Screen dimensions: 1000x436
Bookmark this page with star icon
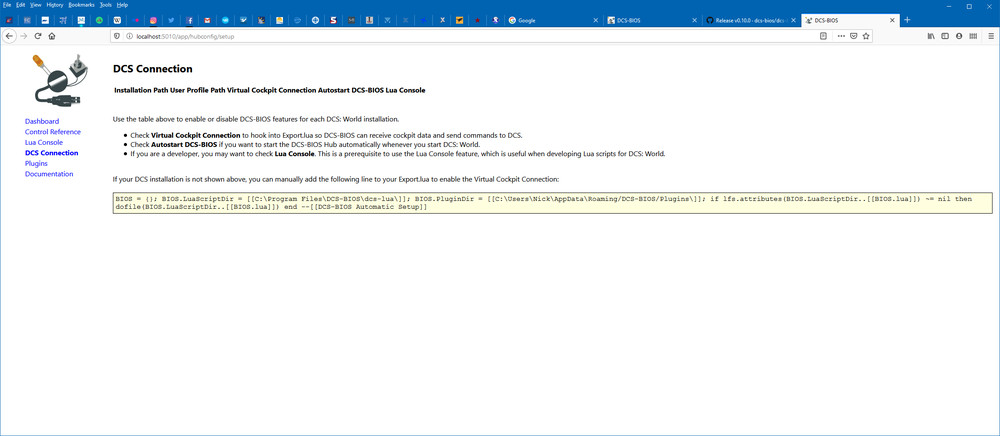pos(865,36)
